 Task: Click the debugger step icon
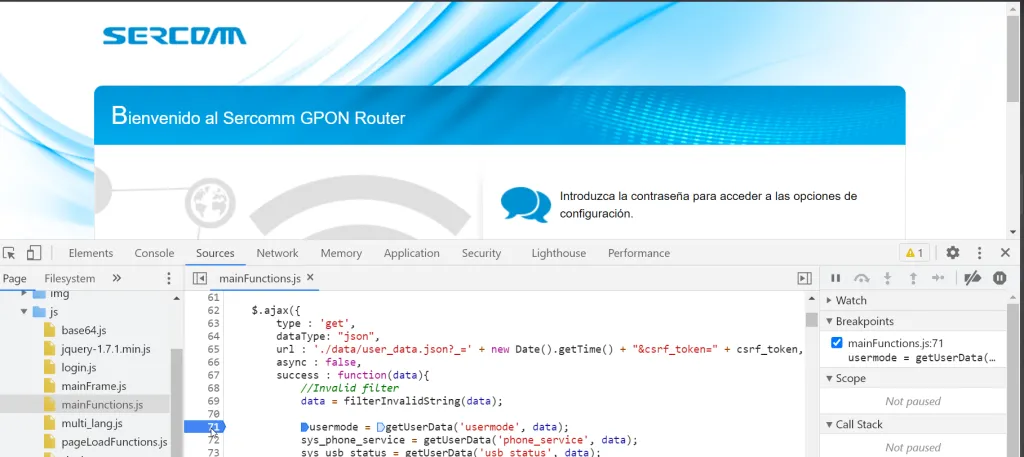point(938,278)
